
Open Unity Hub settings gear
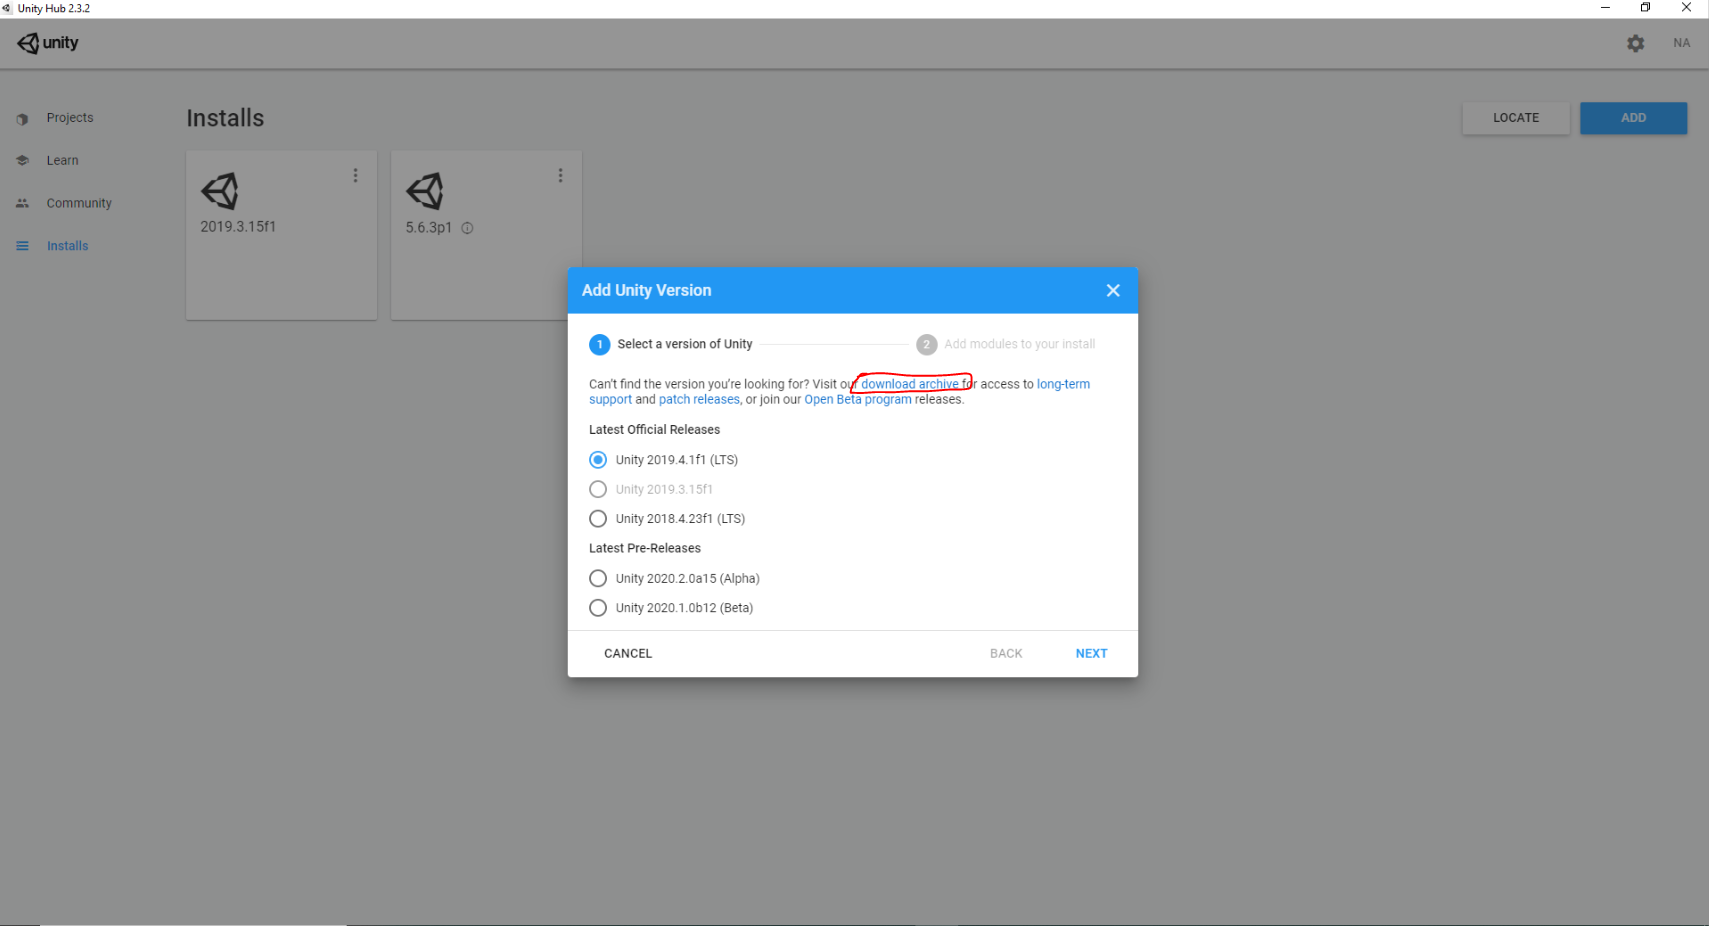click(1635, 44)
